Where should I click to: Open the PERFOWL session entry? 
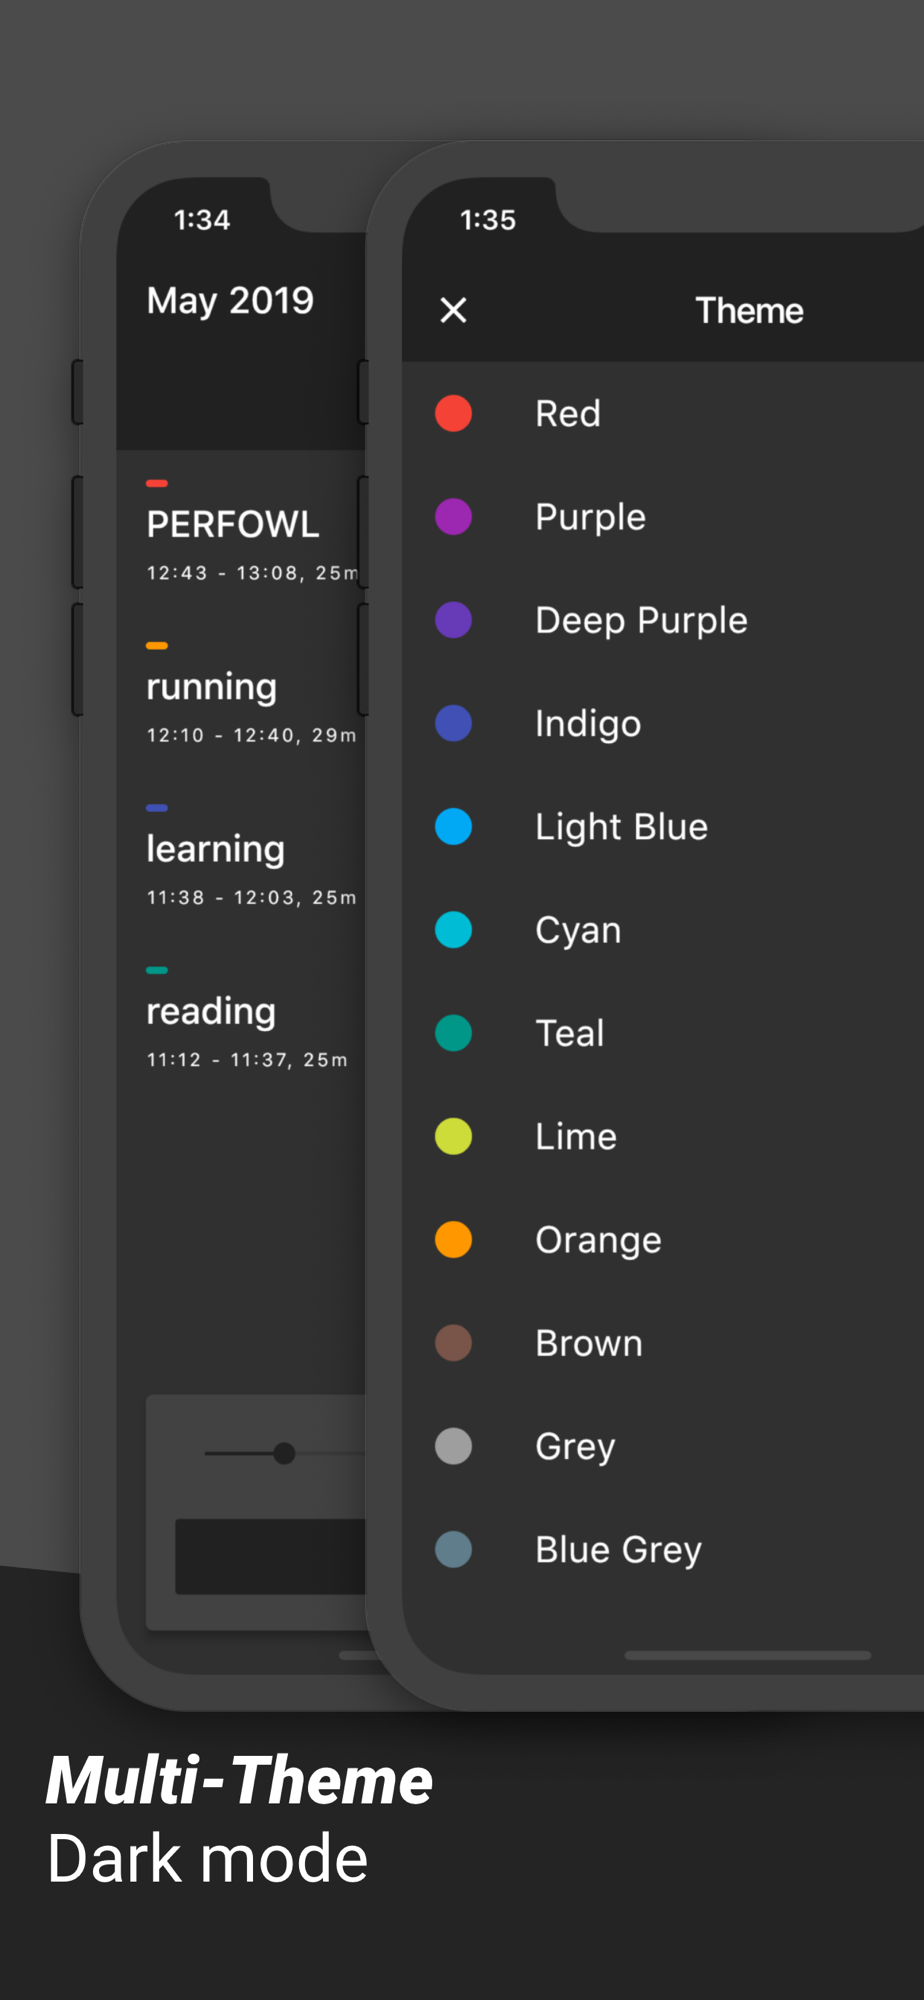[x=250, y=532]
